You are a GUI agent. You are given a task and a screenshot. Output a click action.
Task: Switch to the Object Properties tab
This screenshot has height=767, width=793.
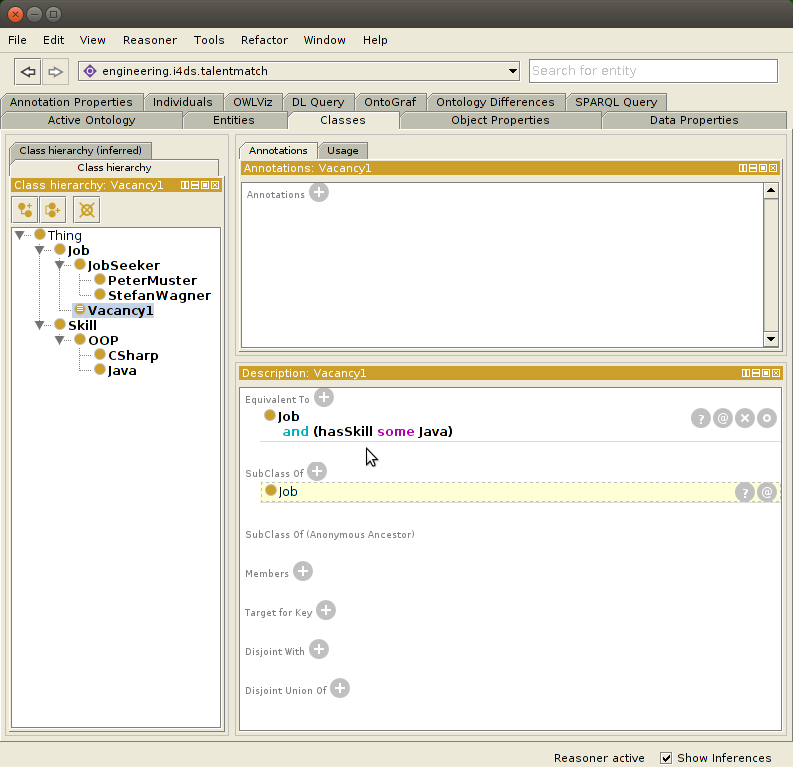500,120
